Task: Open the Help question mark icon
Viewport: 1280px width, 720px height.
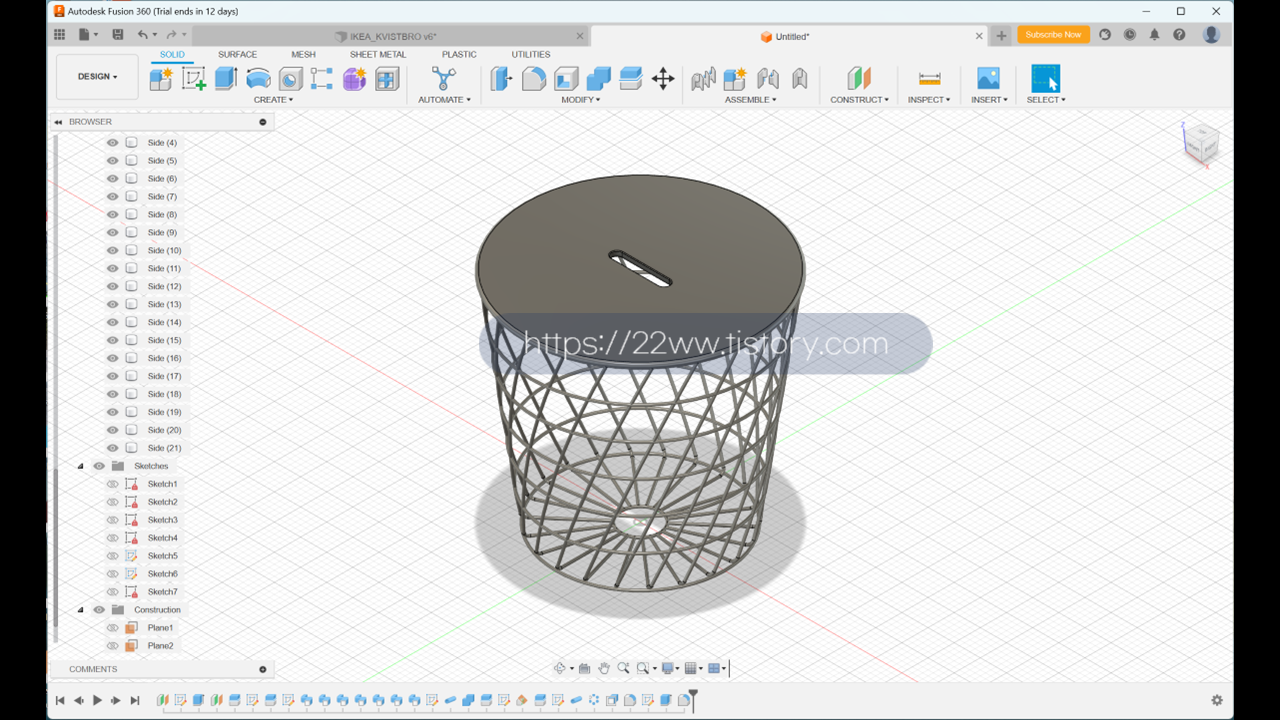Action: 1179,35
